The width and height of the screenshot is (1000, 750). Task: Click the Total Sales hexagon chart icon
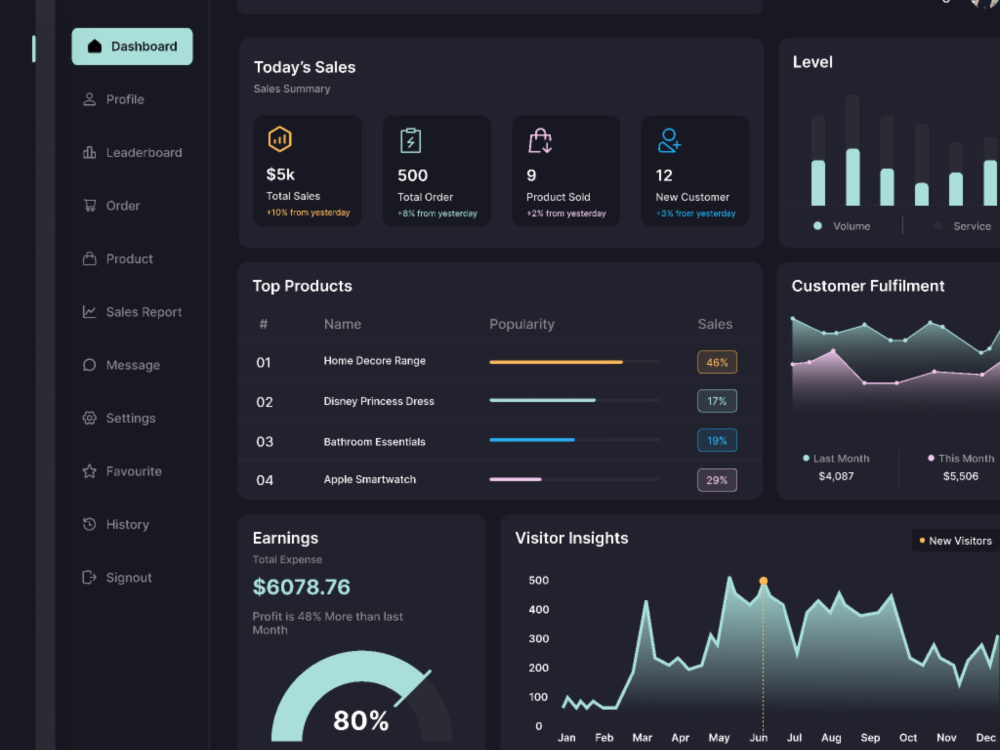[280, 139]
